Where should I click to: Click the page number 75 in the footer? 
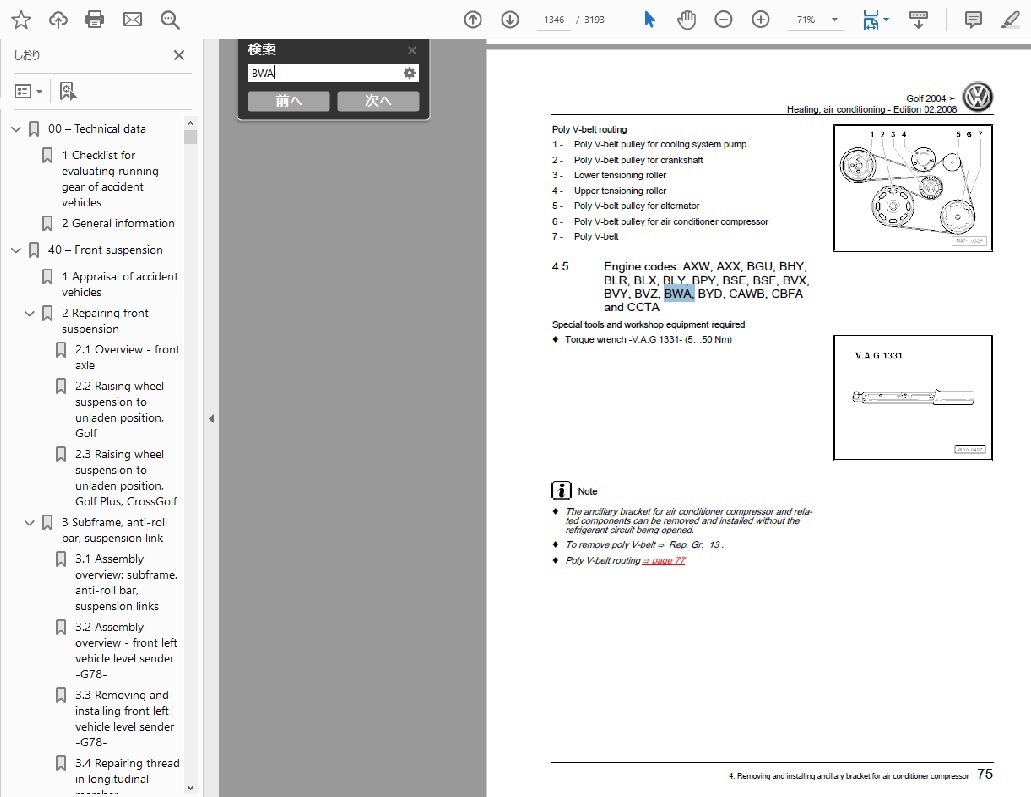984,774
